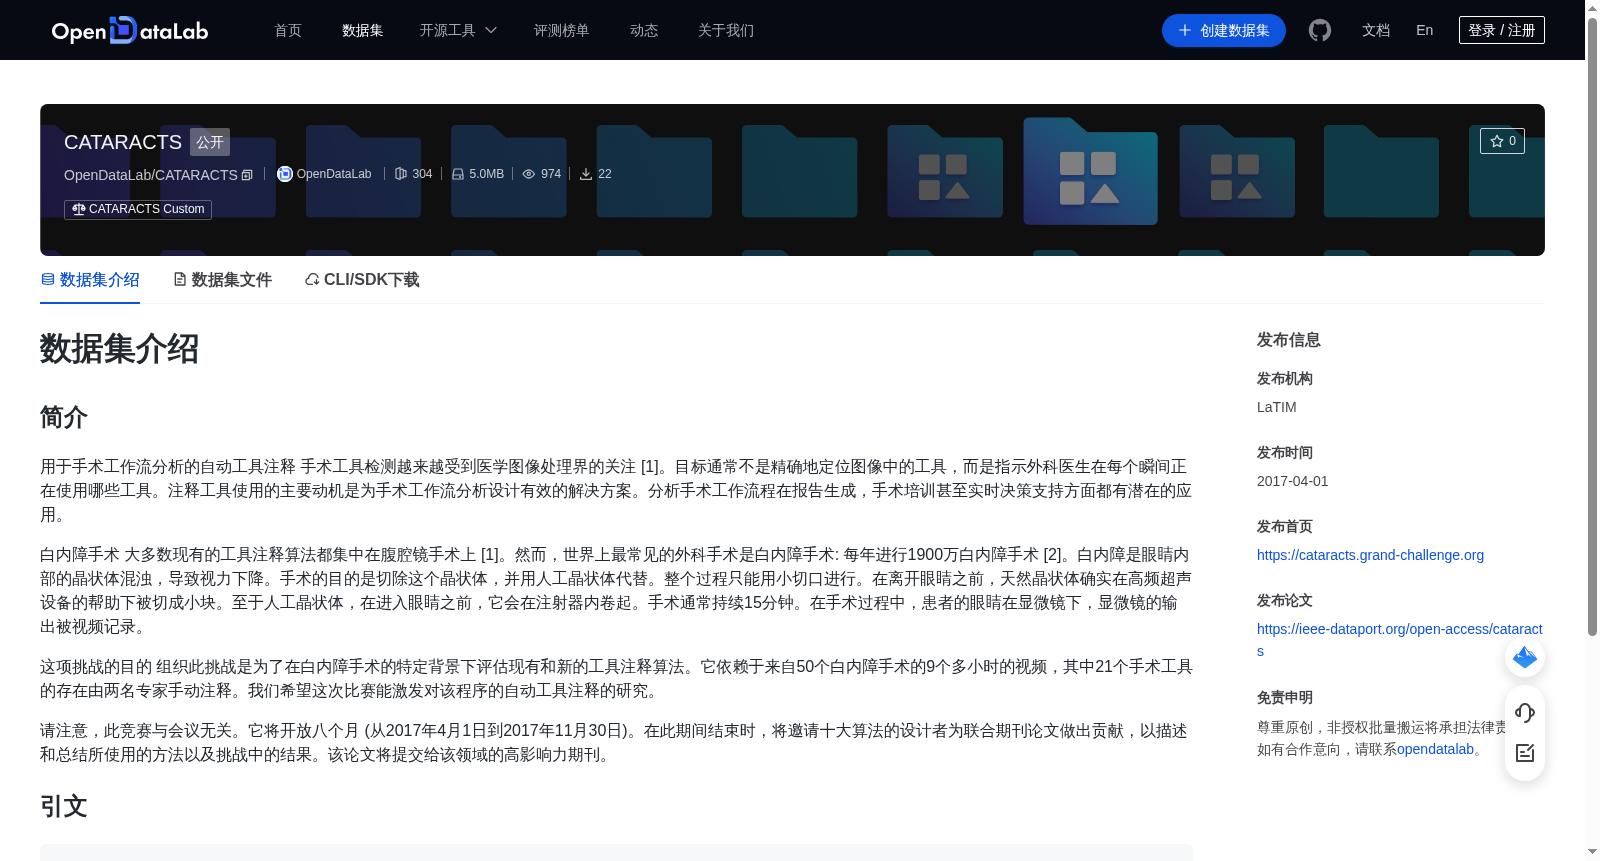Click the LaTIM organization text

coord(1277,407)
